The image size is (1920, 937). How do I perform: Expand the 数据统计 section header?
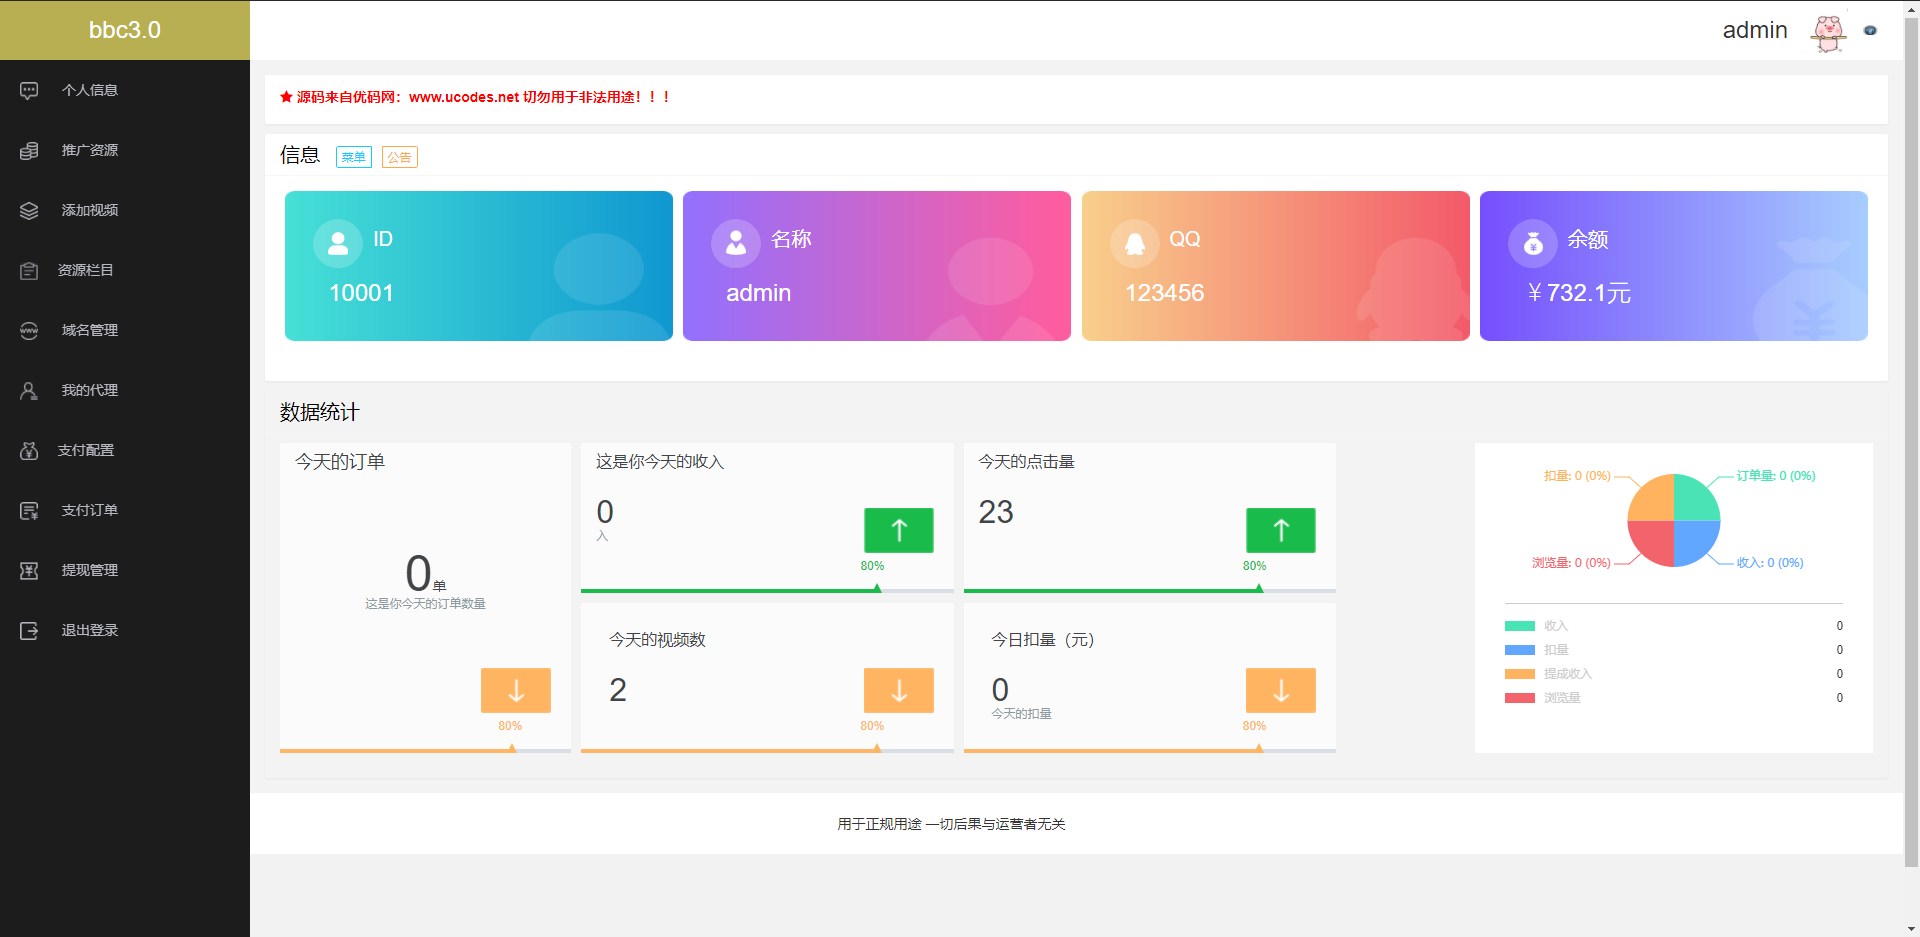(318, 412)
